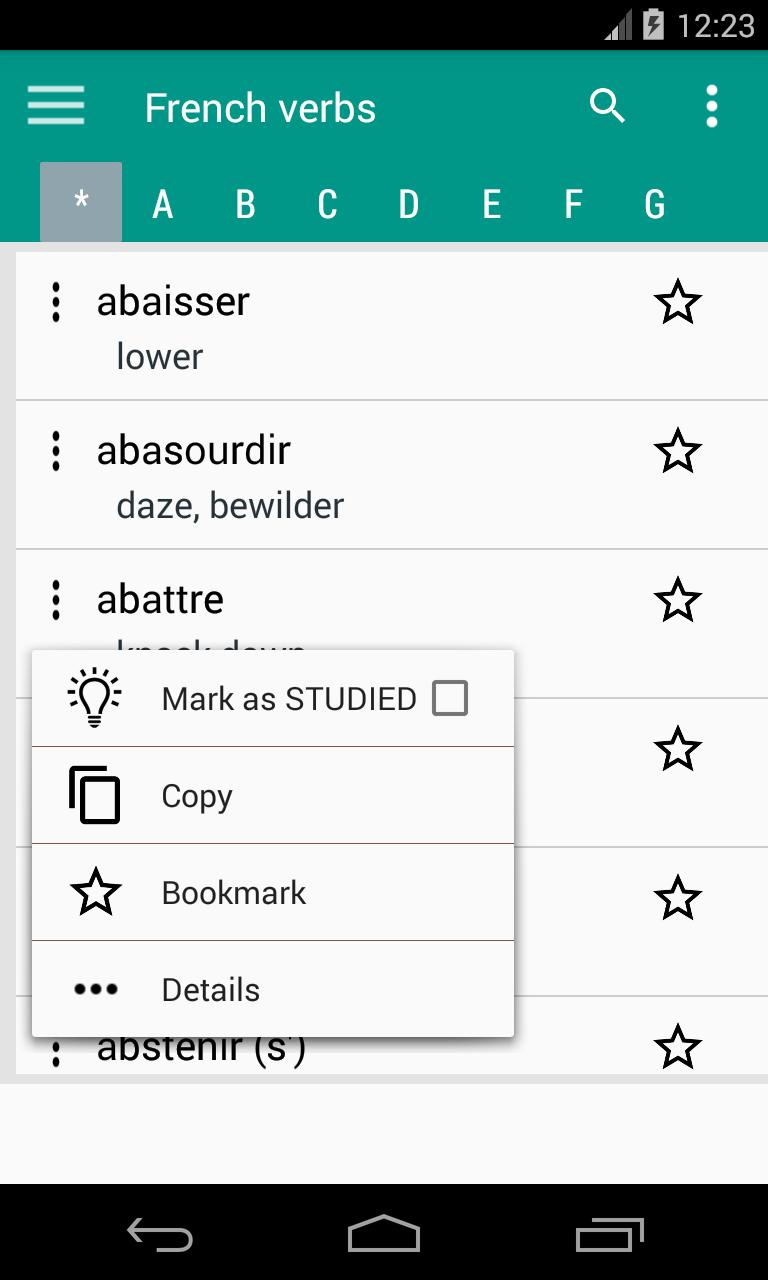Open the toolbar overflow options menu
Viewport: 768px width, 1280px height.
click(712, 106)
